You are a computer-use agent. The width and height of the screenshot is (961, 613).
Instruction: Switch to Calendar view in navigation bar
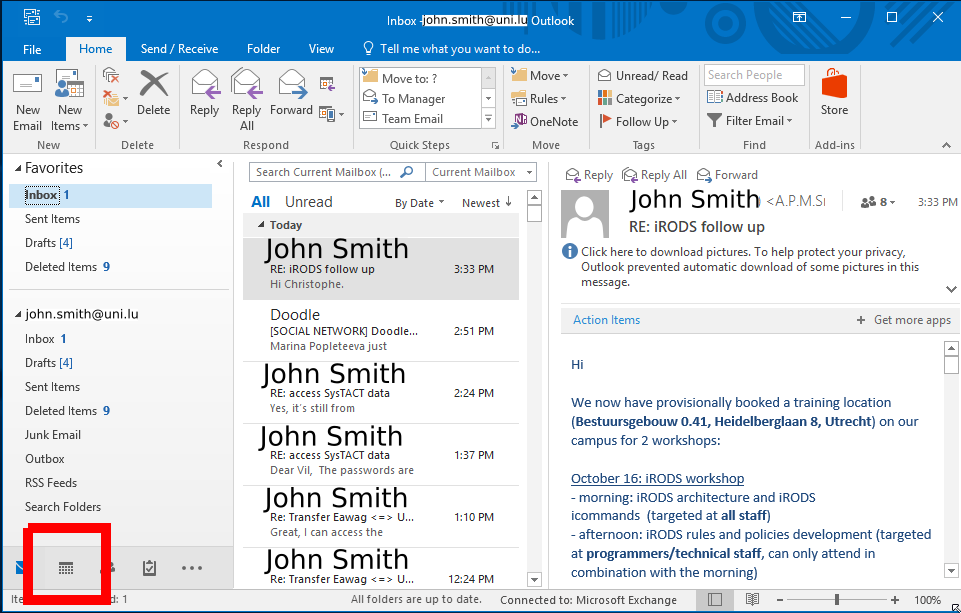66,568
